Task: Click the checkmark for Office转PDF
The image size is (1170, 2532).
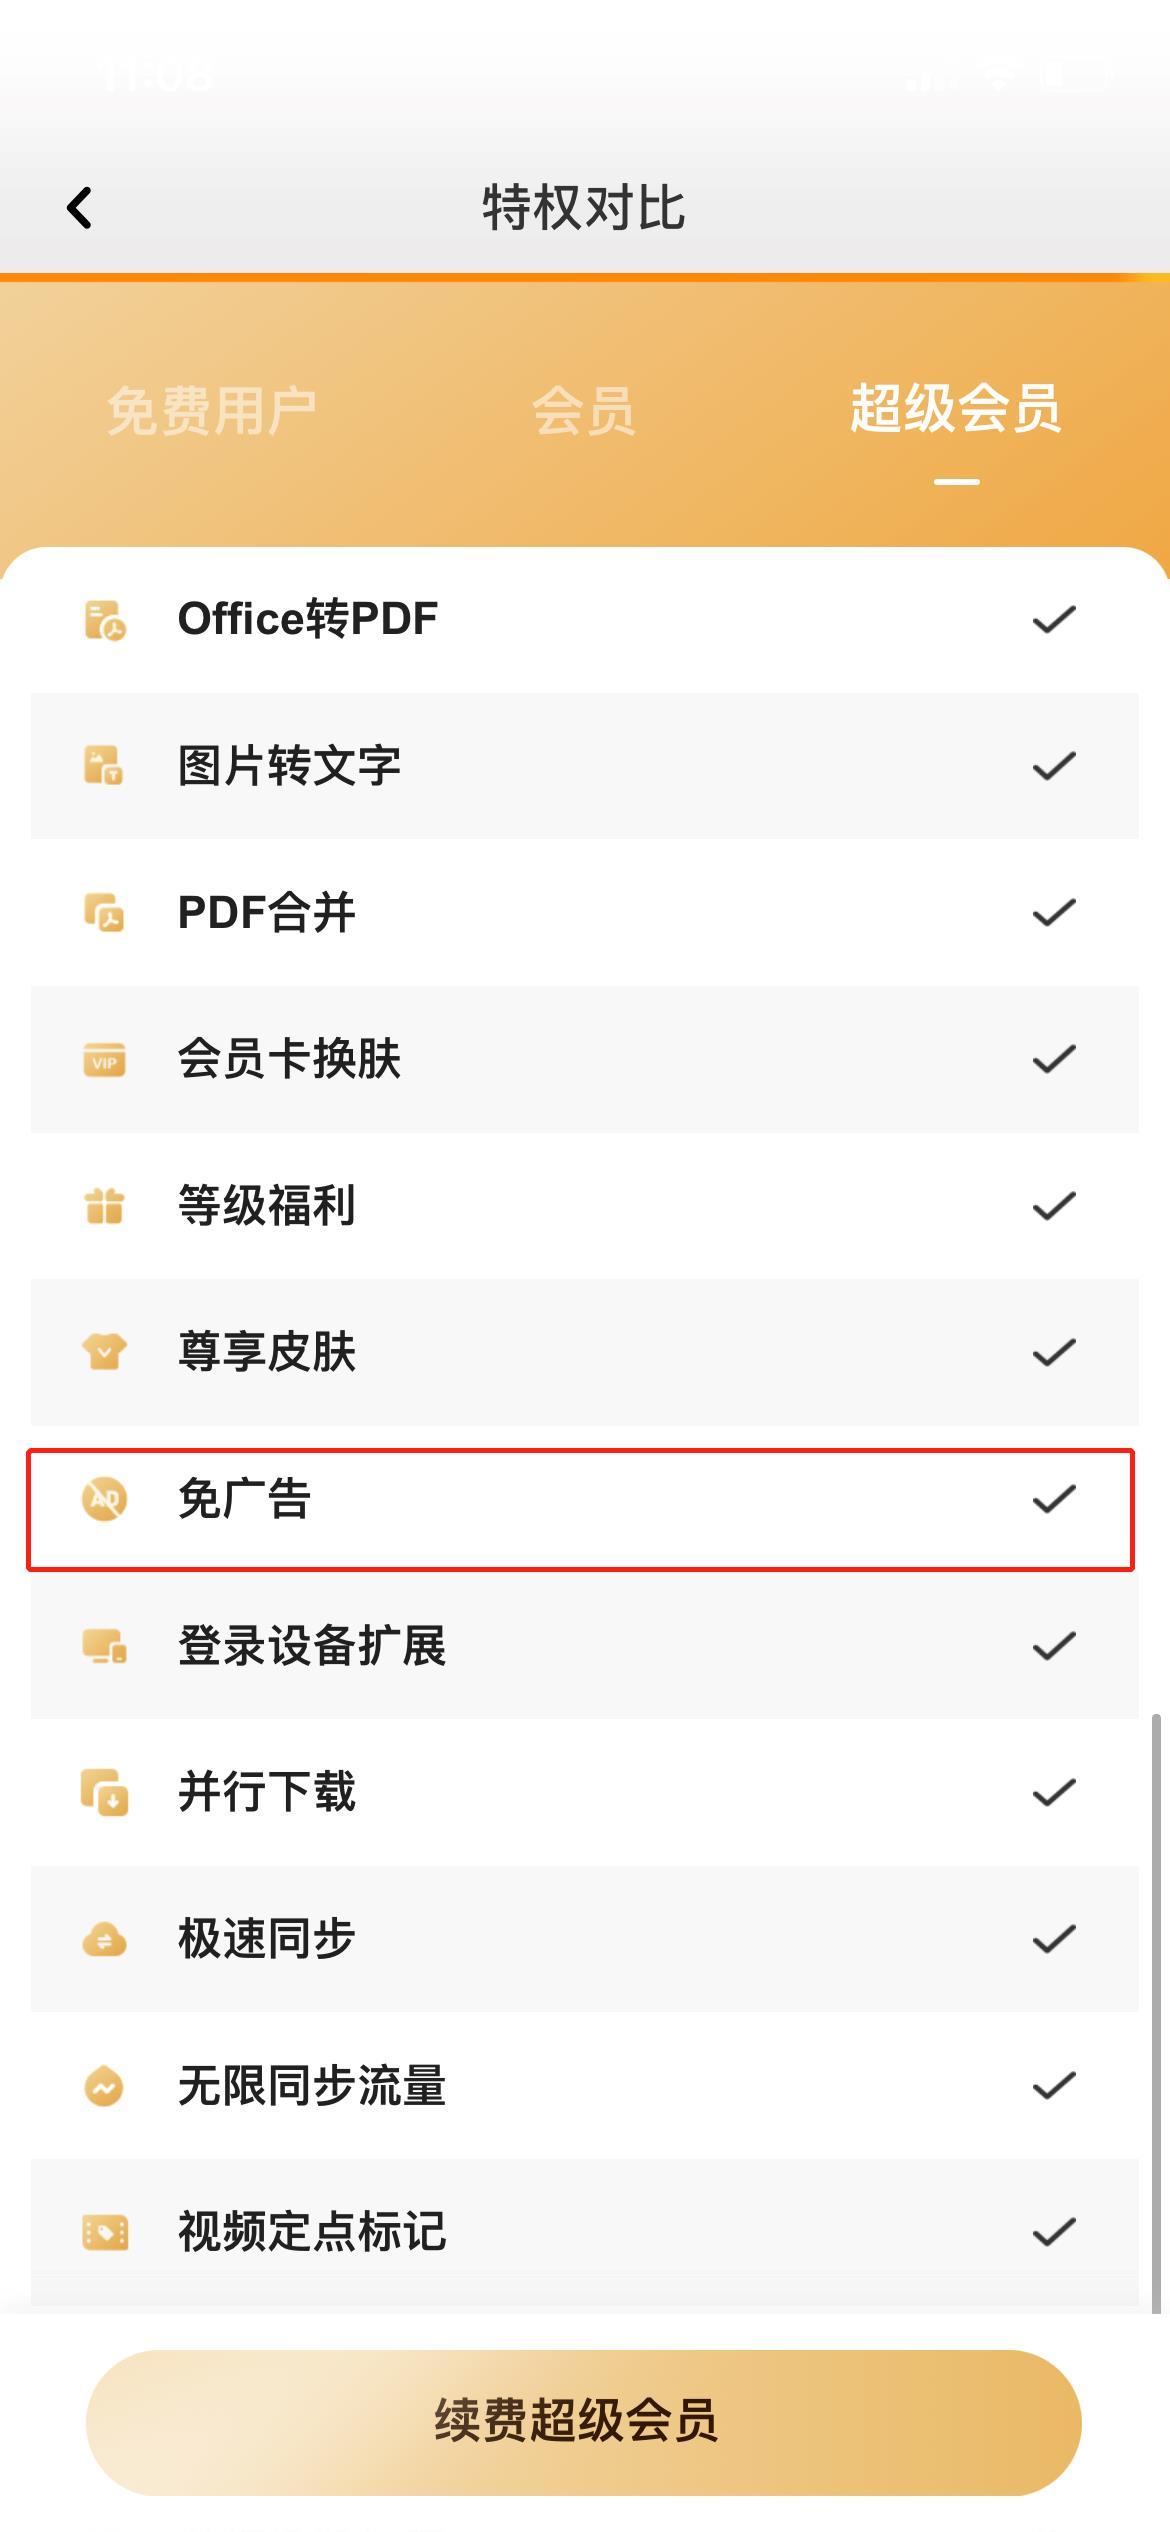Action: pos(1053,620)
